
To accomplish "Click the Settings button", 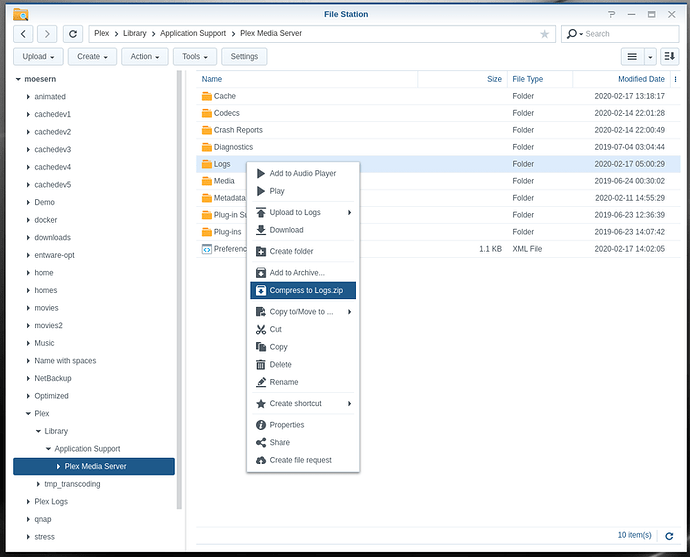I will pos(244,56).
